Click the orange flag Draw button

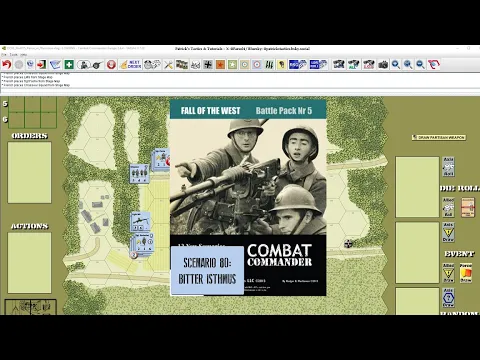click(466, 273)
